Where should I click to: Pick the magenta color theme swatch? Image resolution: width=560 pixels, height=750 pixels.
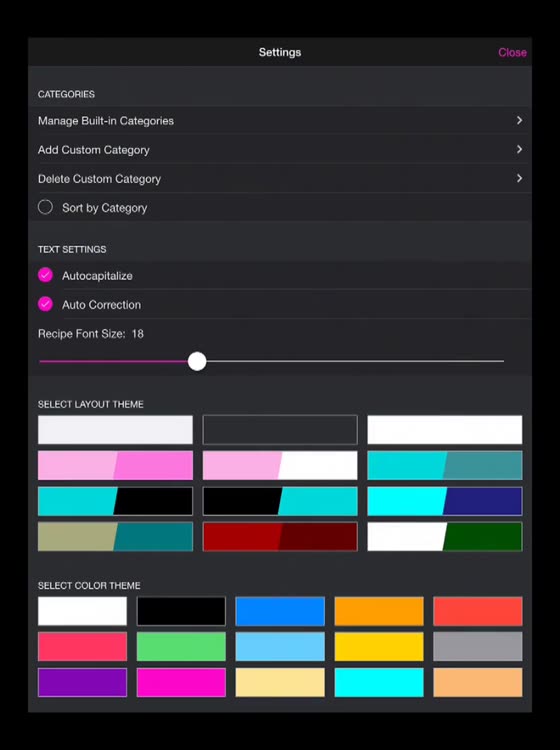pyautogui.click(x=181, y=682)
